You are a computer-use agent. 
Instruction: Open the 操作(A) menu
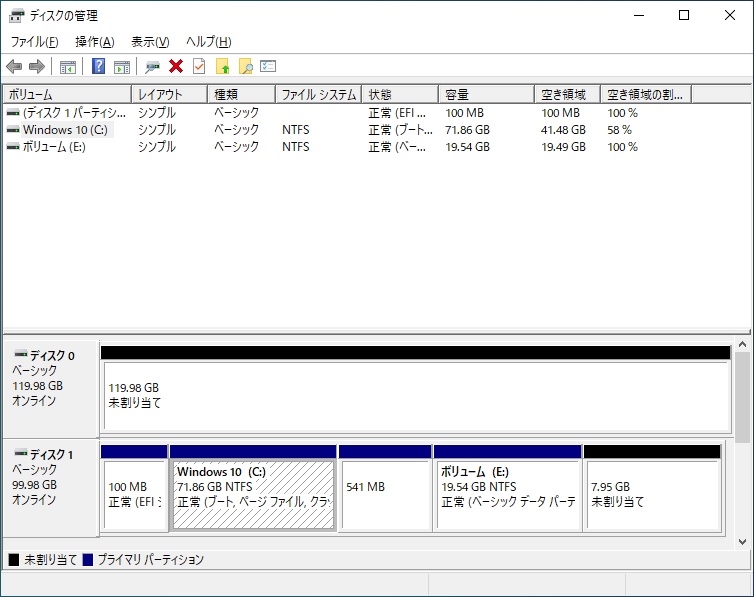95,42
